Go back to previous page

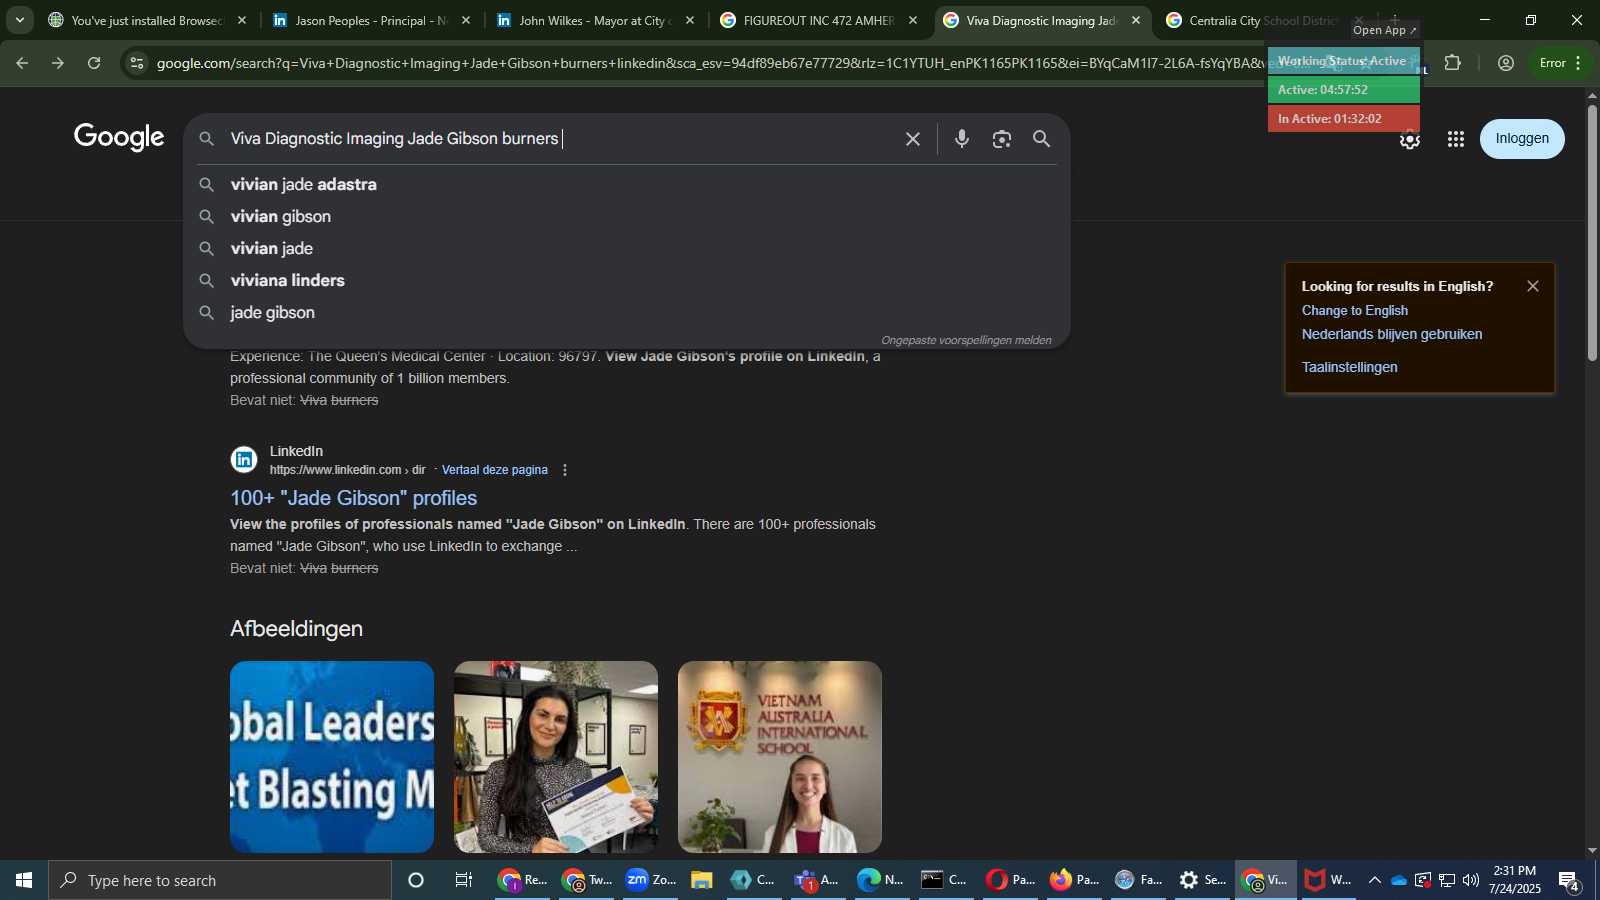click(22, 63)
